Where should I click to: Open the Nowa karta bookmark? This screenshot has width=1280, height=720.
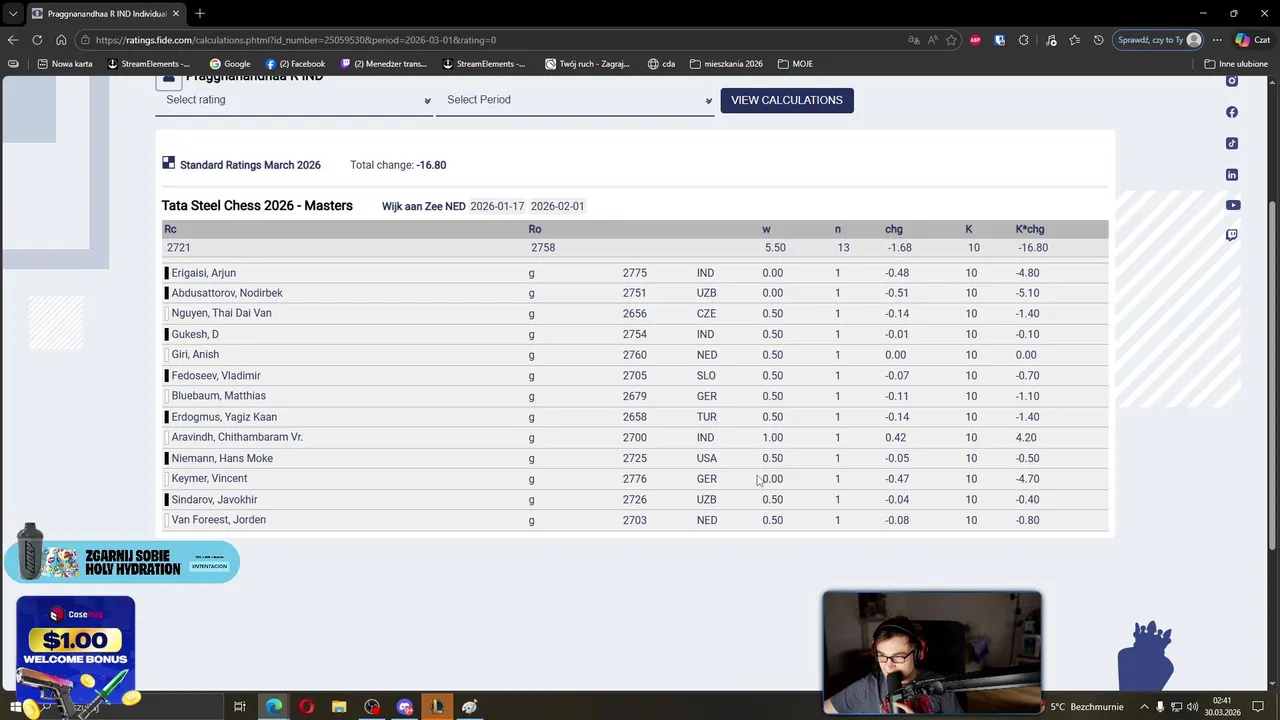[65, 64]
